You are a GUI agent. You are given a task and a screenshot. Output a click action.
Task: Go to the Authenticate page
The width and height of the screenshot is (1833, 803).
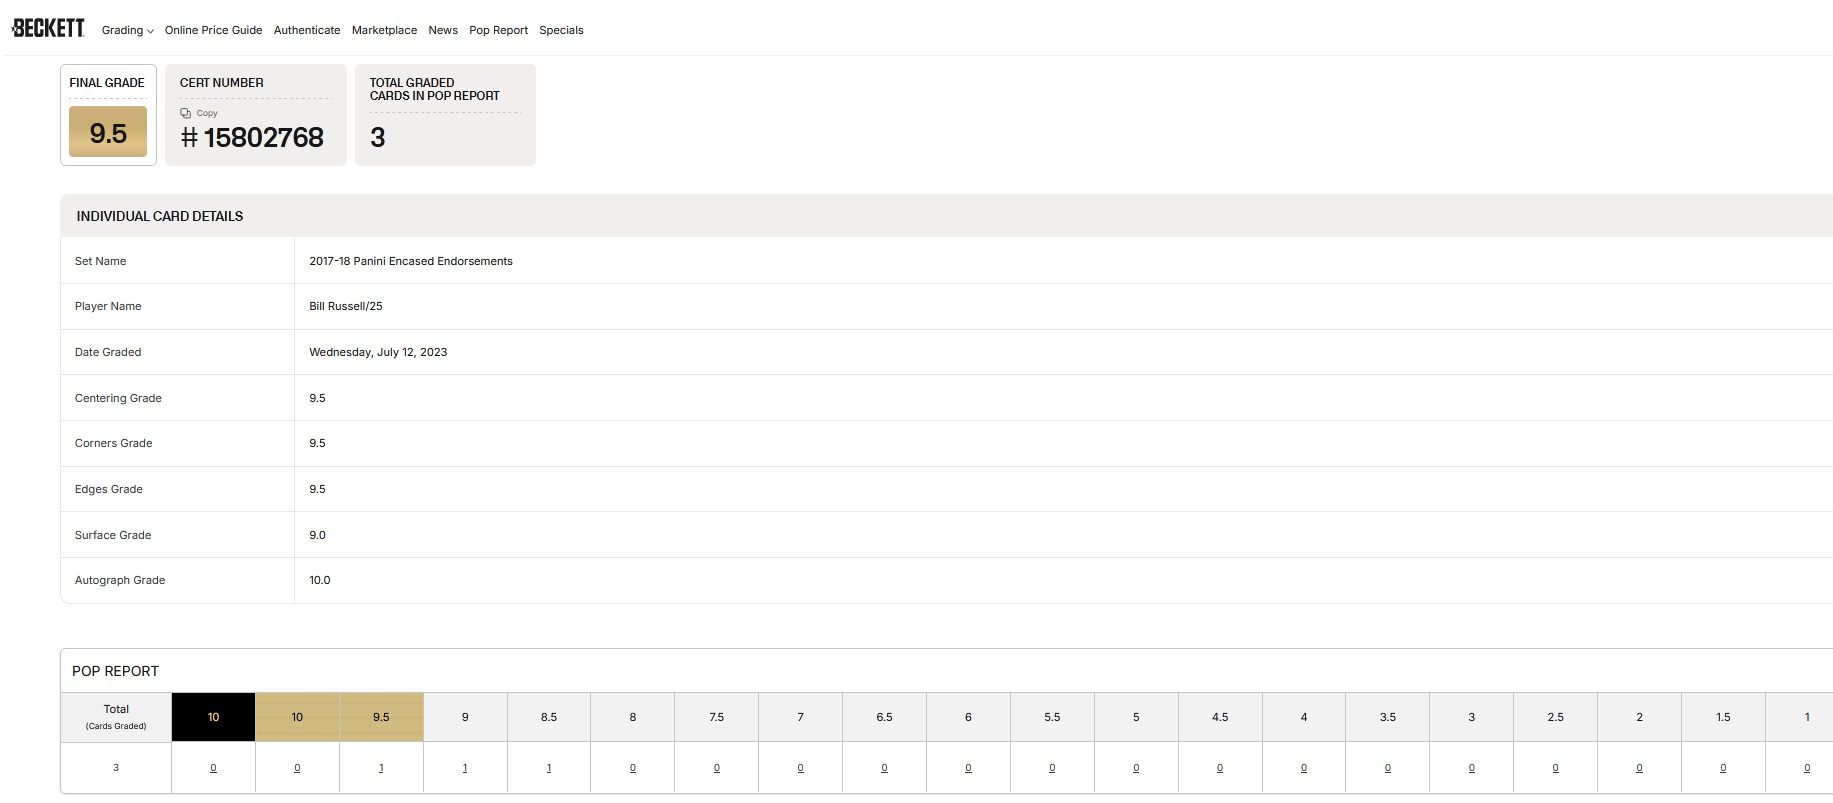coord(307,30)
